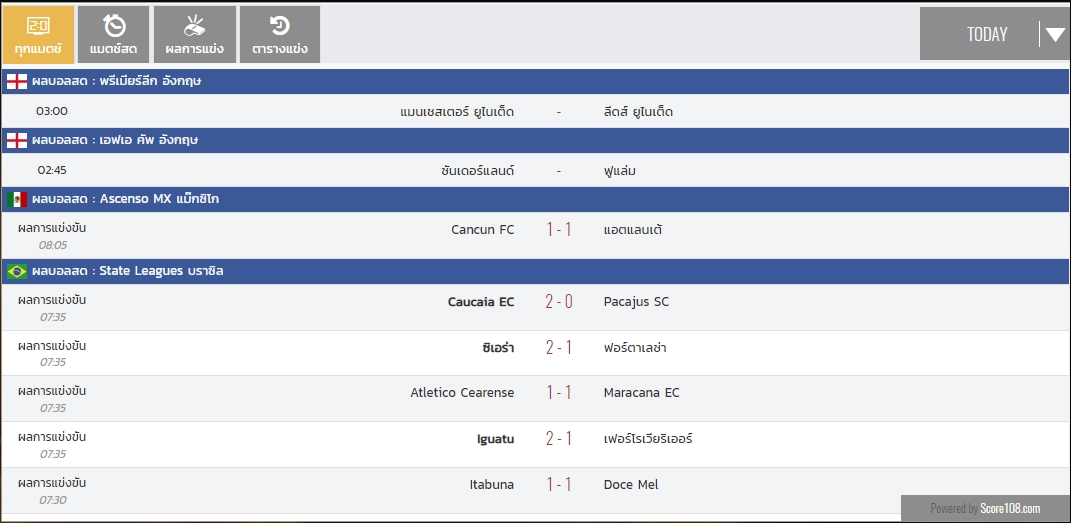Expand the TODAY date dropdown arrow
This screenshot has height=523, width=1071.
[1055, 34]
